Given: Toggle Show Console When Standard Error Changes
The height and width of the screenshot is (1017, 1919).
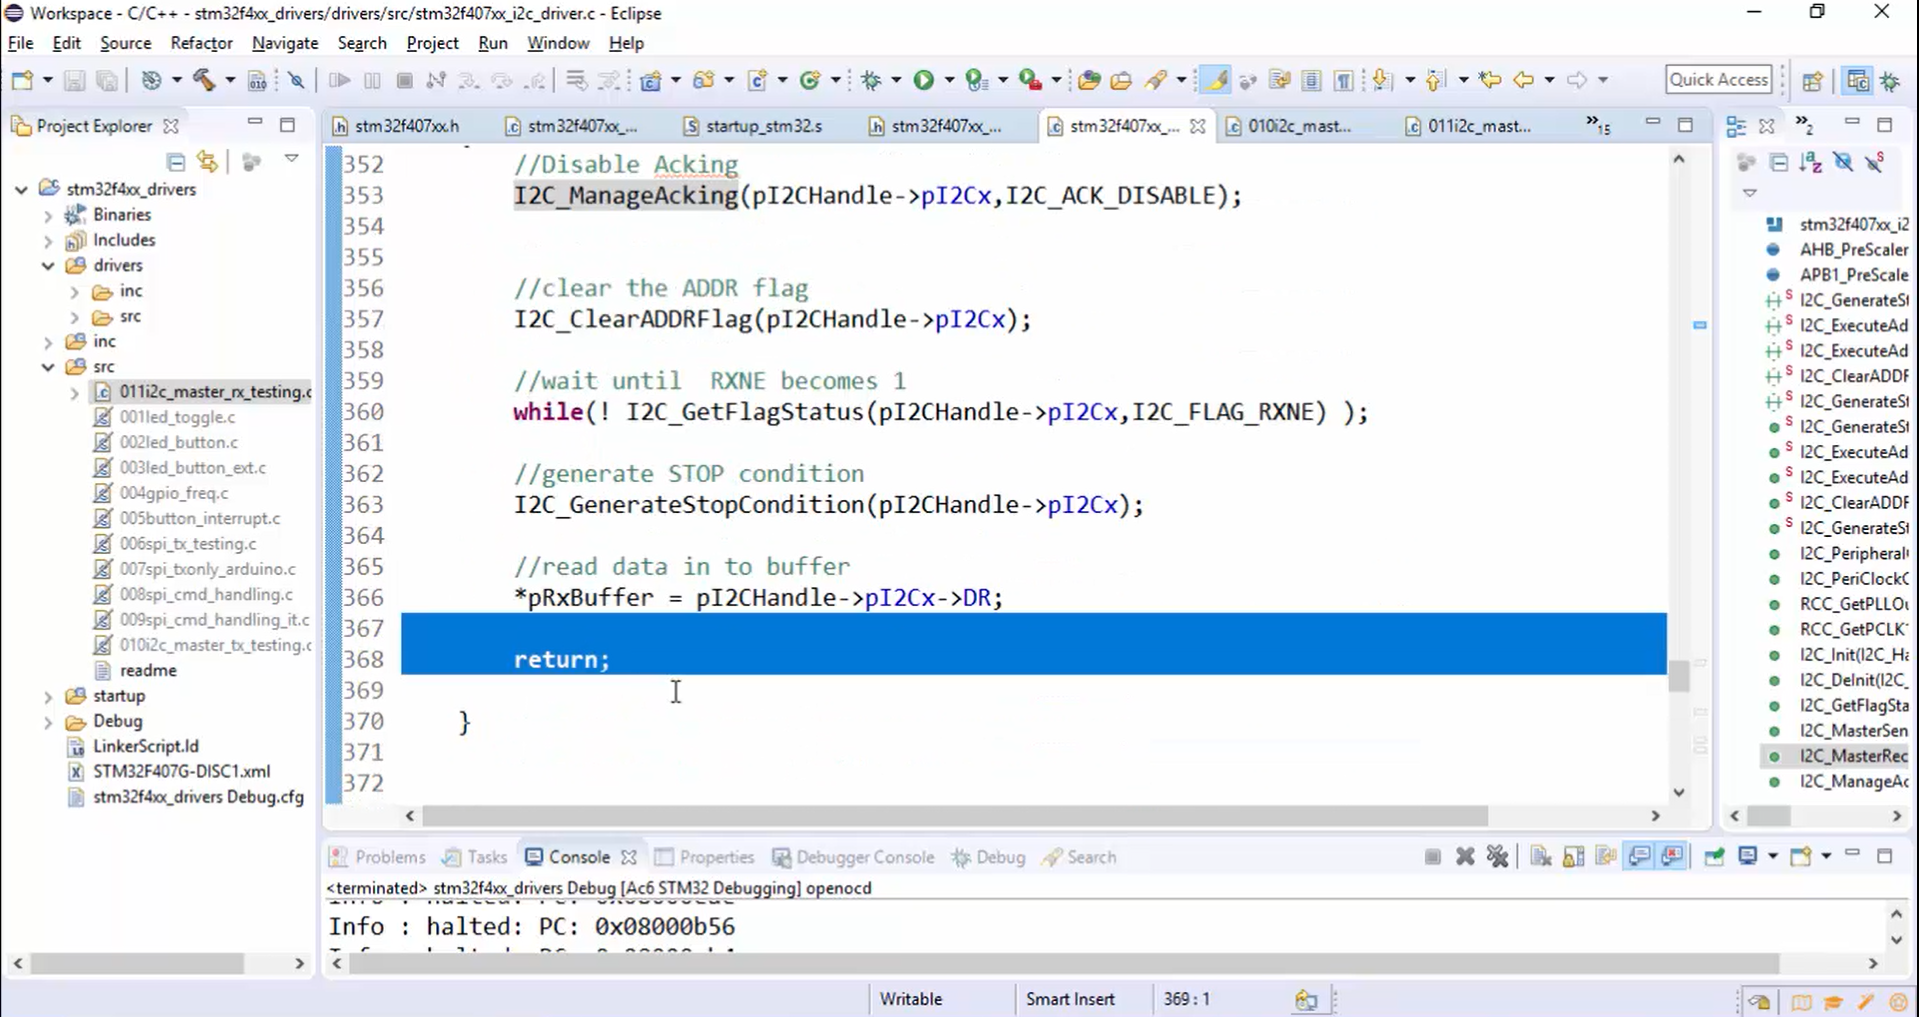Looking at the screenshot, I should pos(1672,856).
